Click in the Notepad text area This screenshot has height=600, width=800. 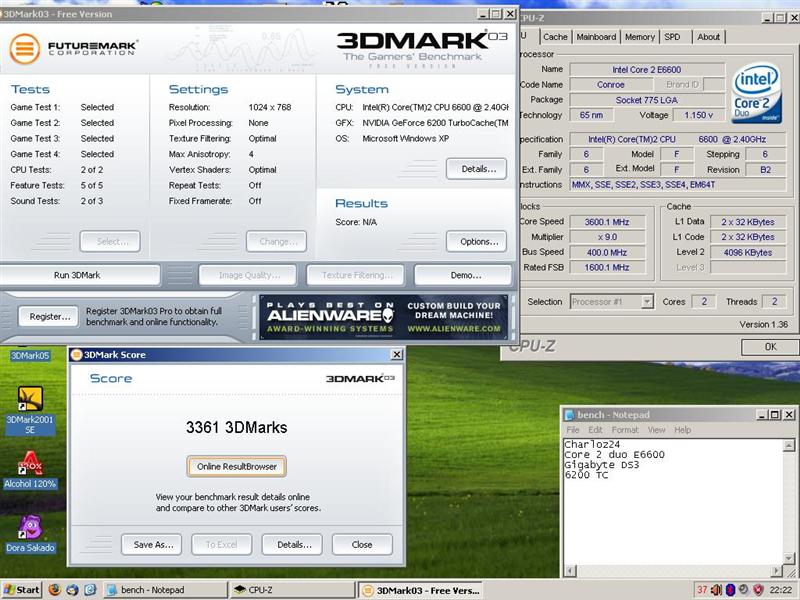[x=673, y=502]
